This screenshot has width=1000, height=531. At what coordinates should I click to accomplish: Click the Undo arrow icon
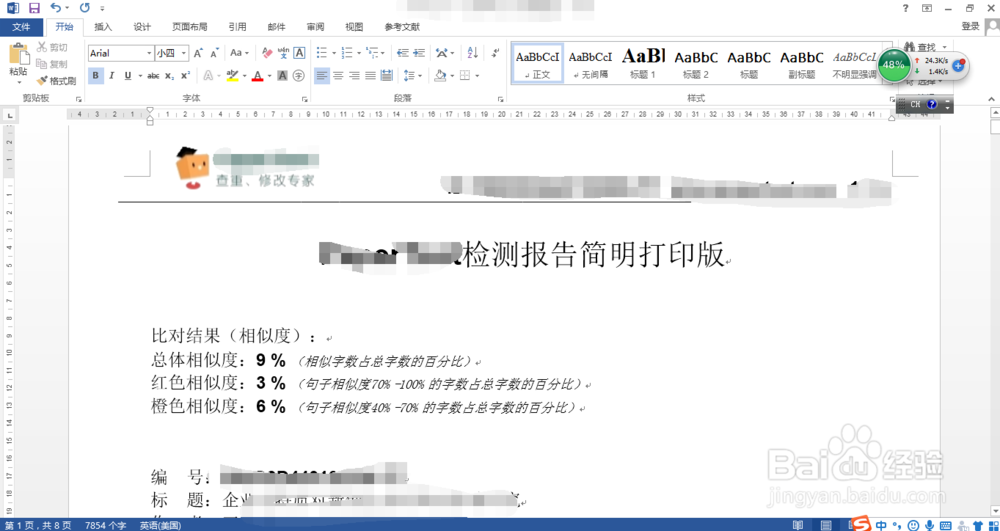(55, 8)
